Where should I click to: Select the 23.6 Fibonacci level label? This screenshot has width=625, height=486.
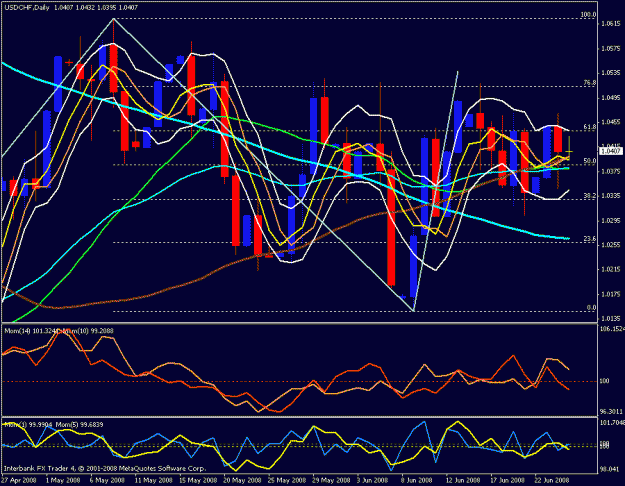click(590, 239)
